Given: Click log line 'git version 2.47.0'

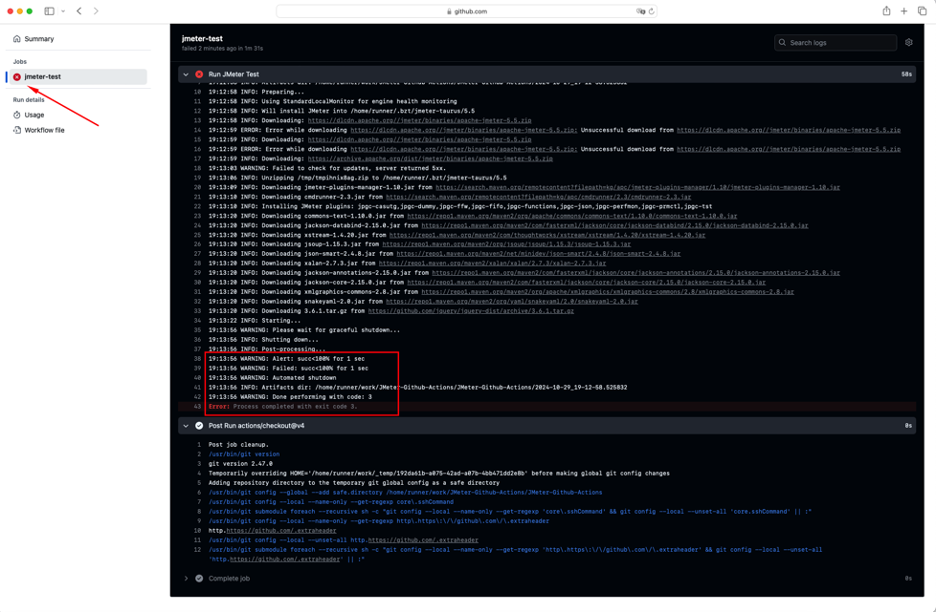Looking at the screenshot, I should 240,464.
